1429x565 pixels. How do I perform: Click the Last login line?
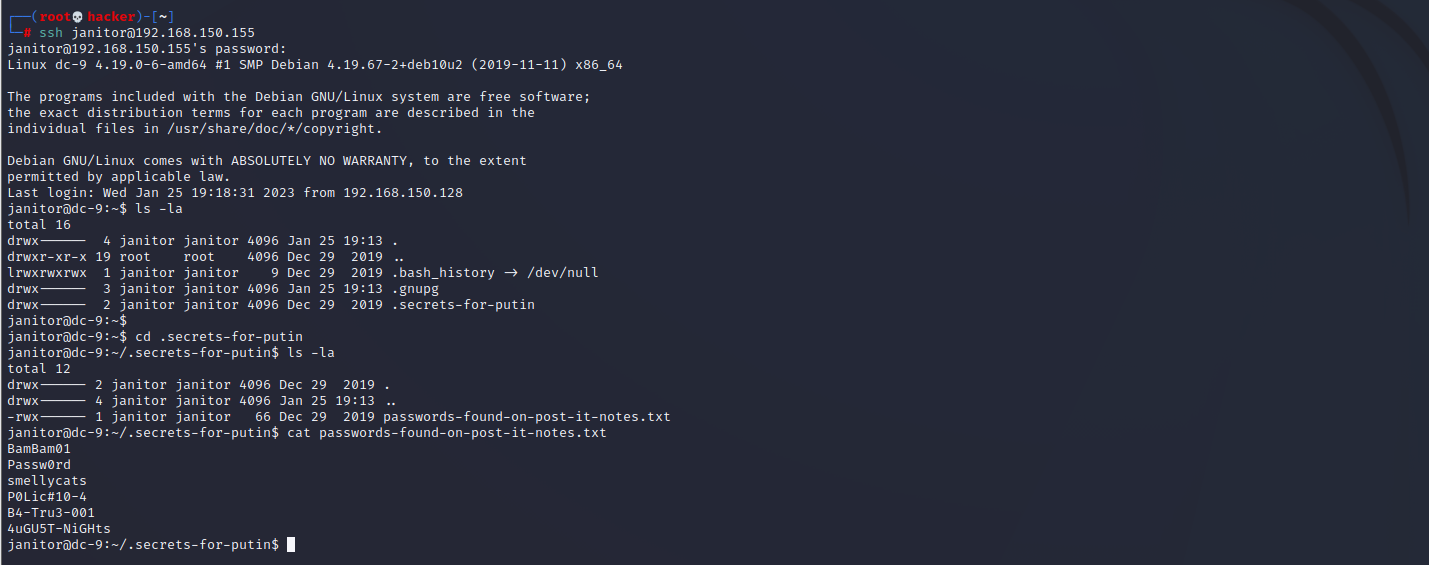235,193
